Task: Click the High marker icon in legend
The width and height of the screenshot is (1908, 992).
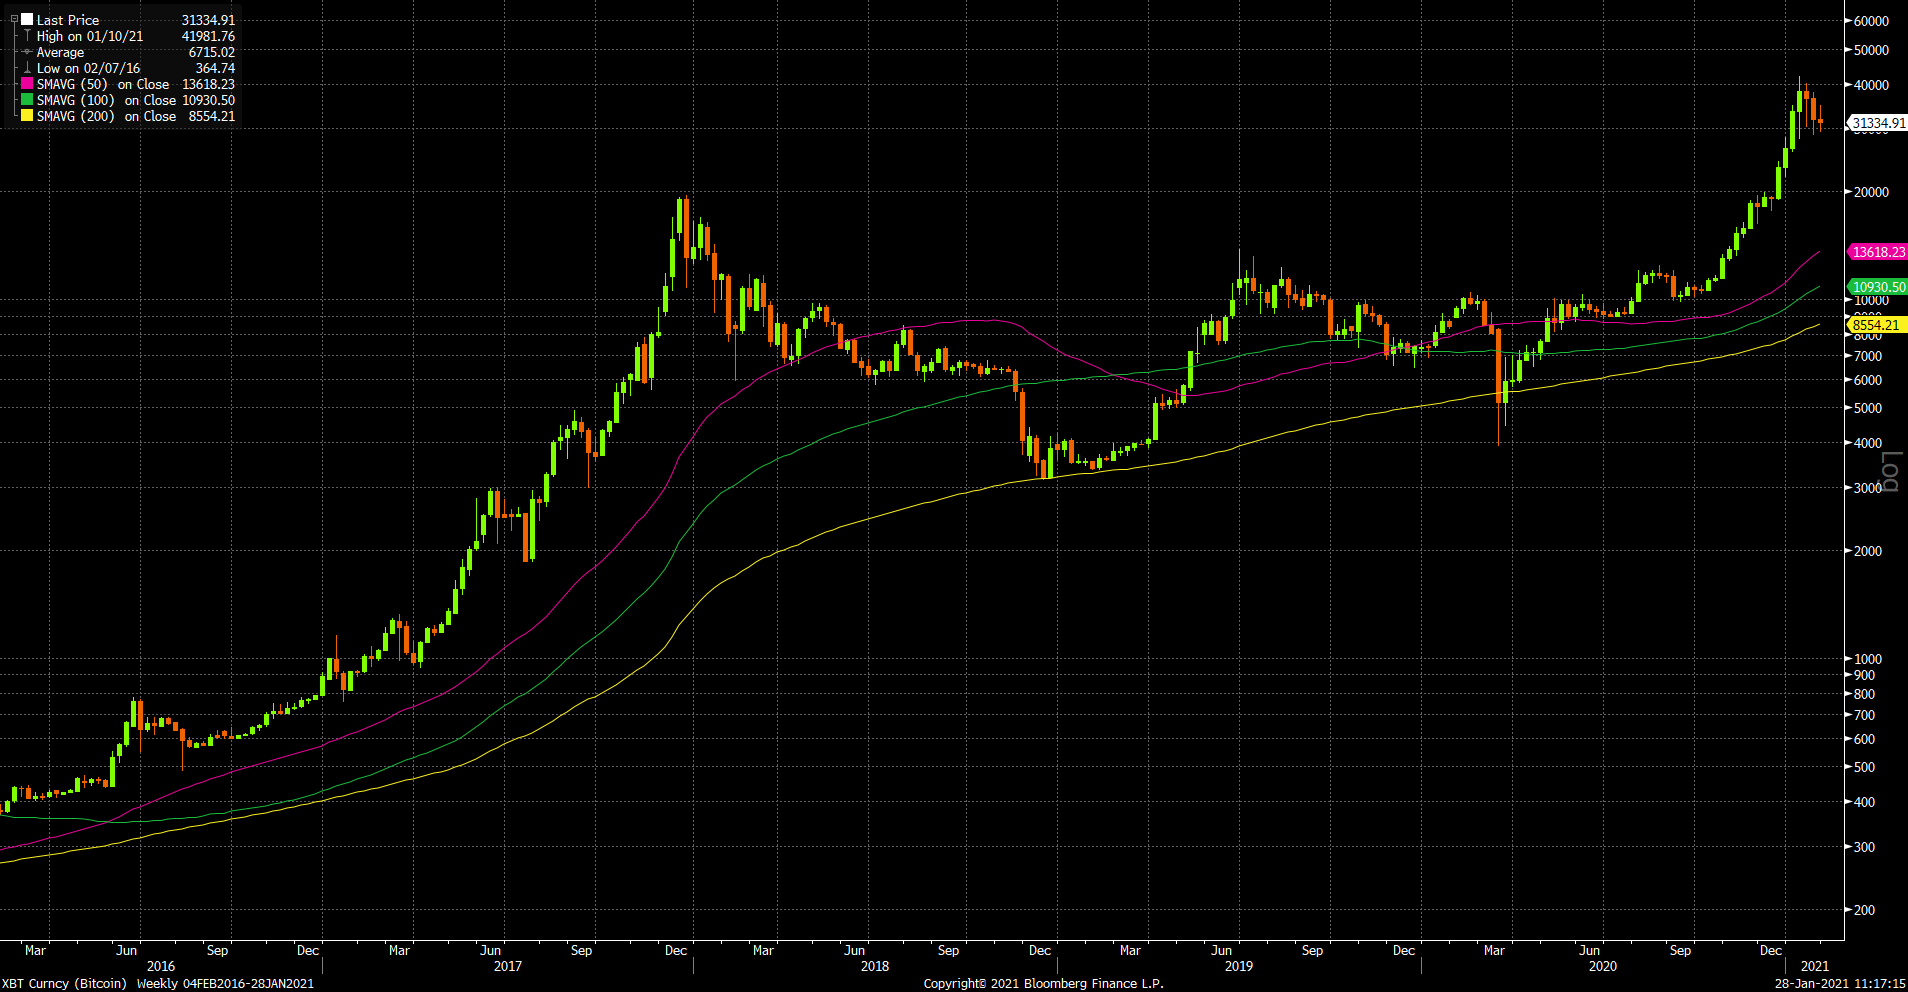Action: (x=27, y=36)
